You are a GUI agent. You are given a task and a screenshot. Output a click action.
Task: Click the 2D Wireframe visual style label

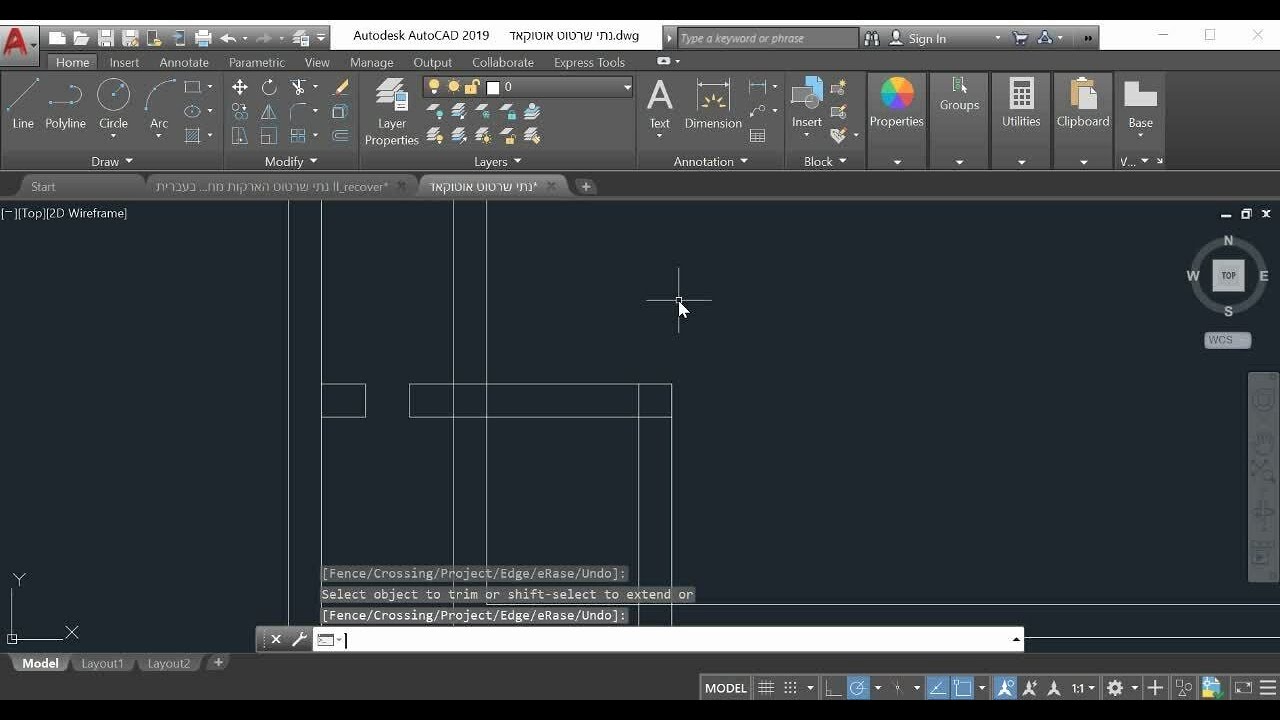pos(87,213)
